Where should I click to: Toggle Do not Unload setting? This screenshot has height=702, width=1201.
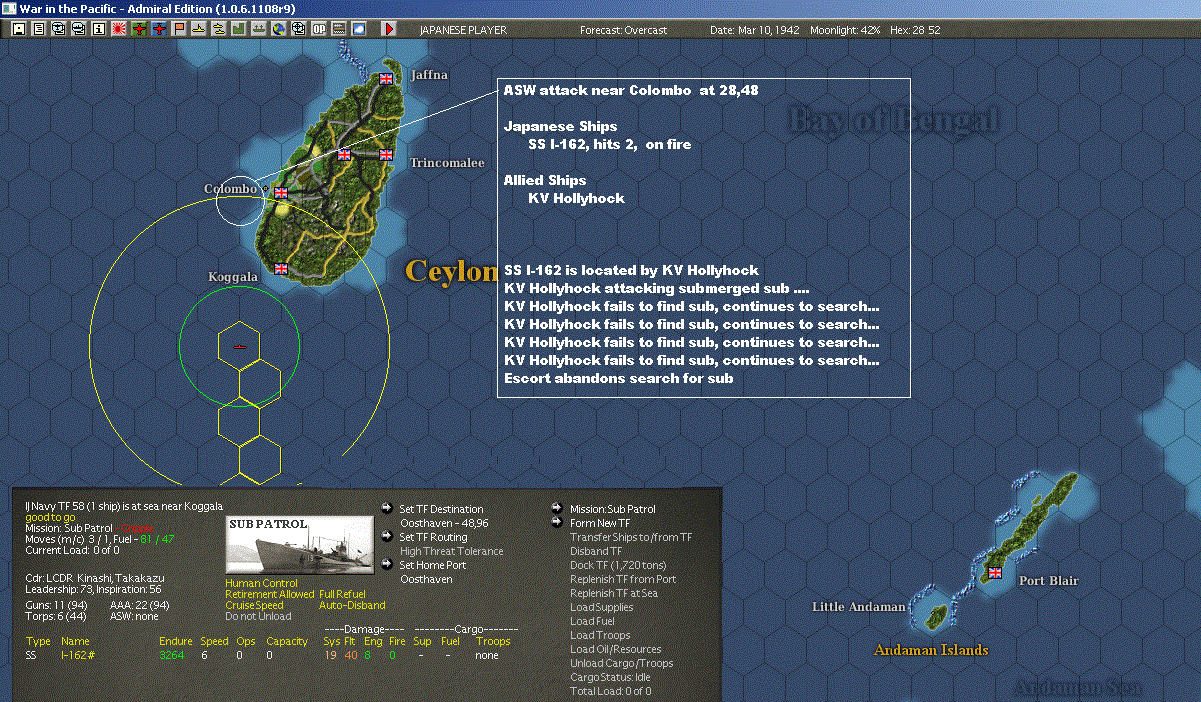coord(258,616)
